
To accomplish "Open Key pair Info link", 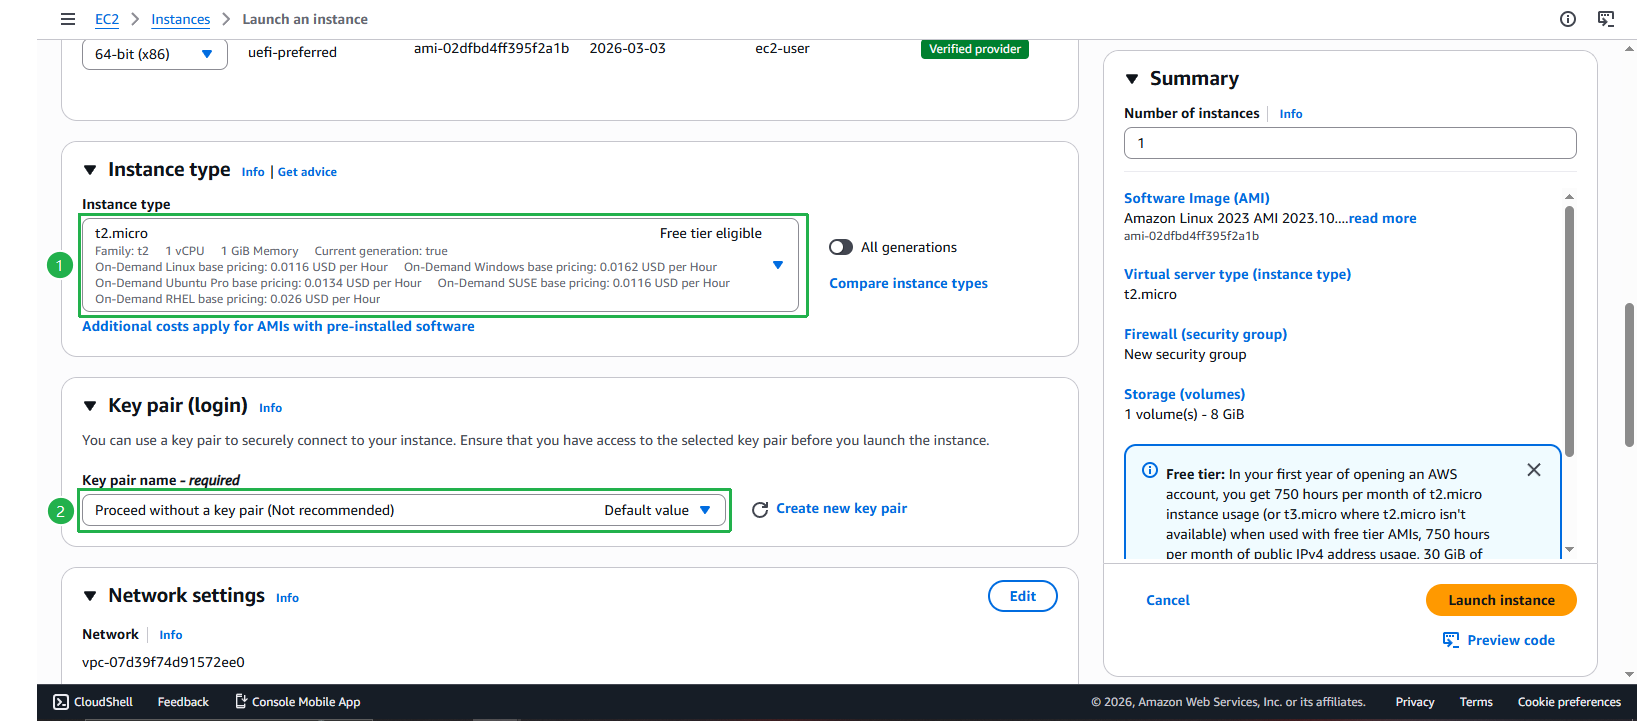I will (x=271, y=408).
